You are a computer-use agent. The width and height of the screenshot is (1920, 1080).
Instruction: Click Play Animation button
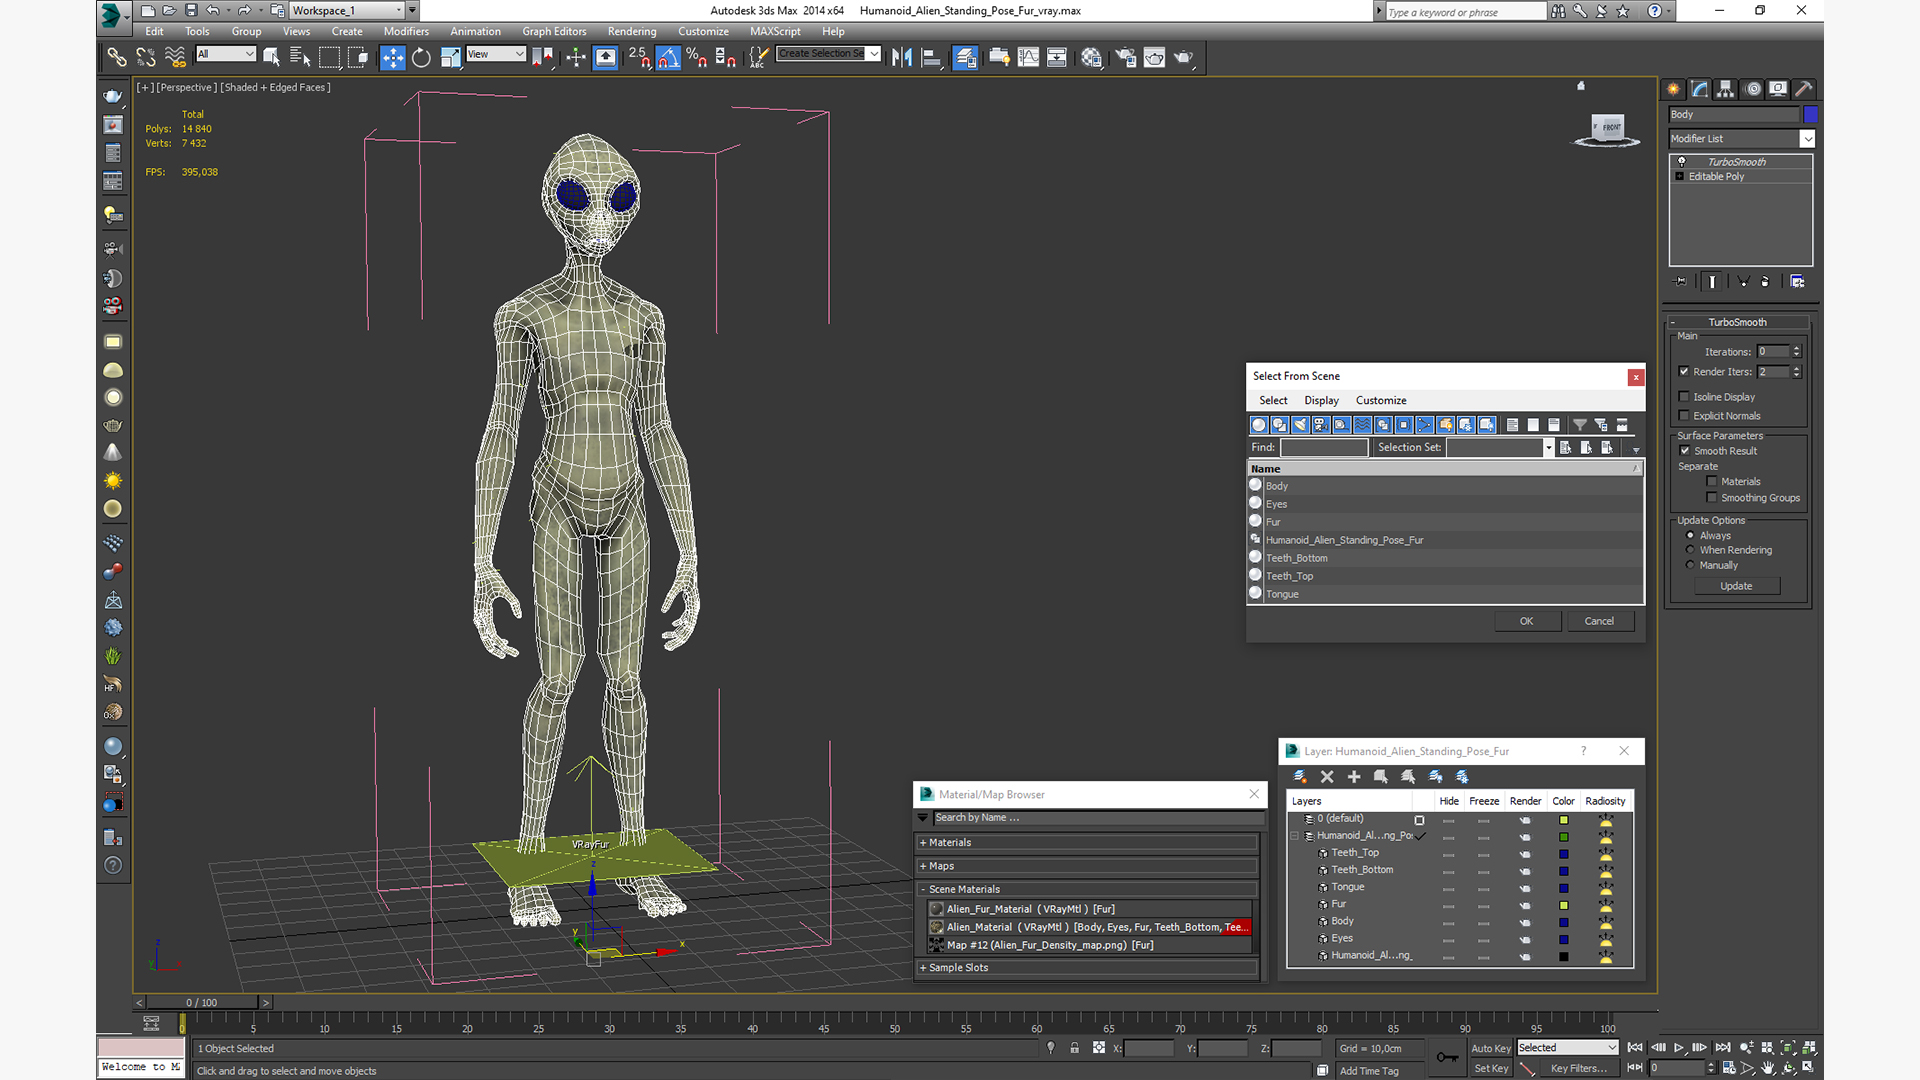click(x=1679, y=1048)
